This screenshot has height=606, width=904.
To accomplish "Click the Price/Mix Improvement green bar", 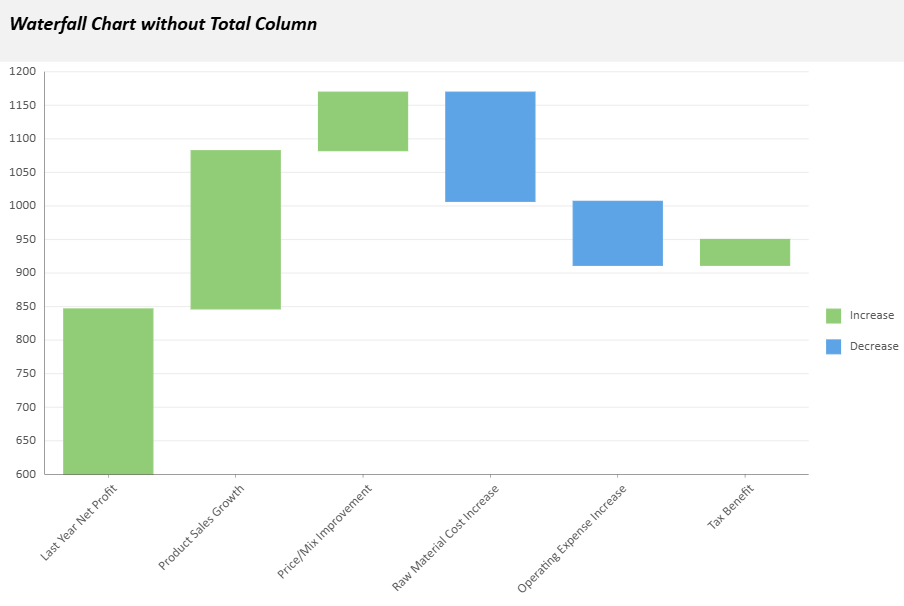I will 363,121.
